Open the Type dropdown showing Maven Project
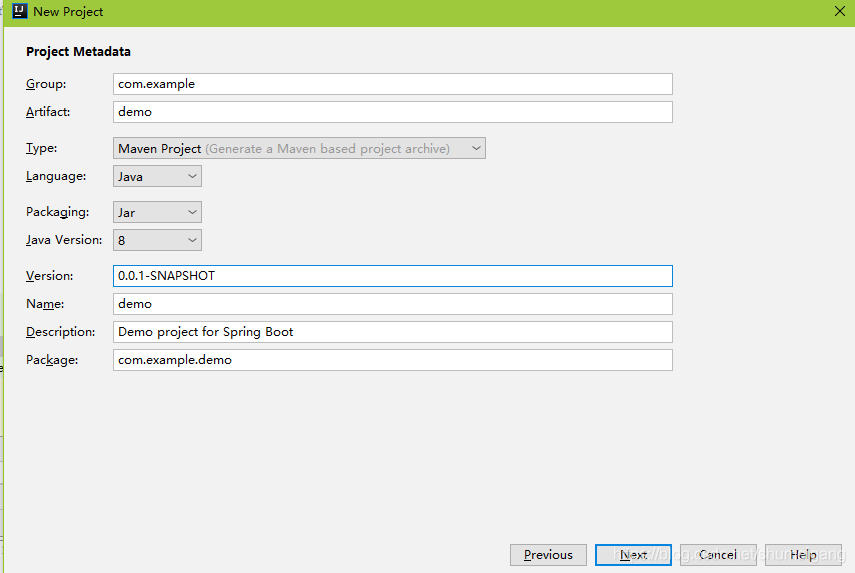This screenshot has height=573, width=855. 299,148
